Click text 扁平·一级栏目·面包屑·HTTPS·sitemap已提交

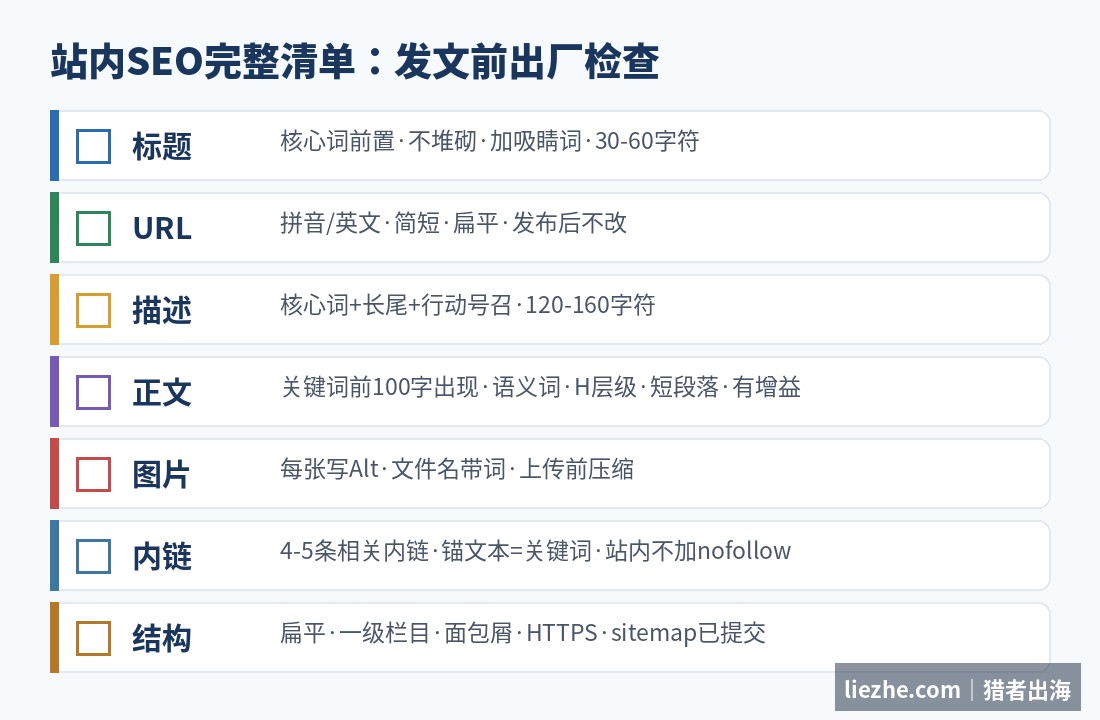coord(523,634)
